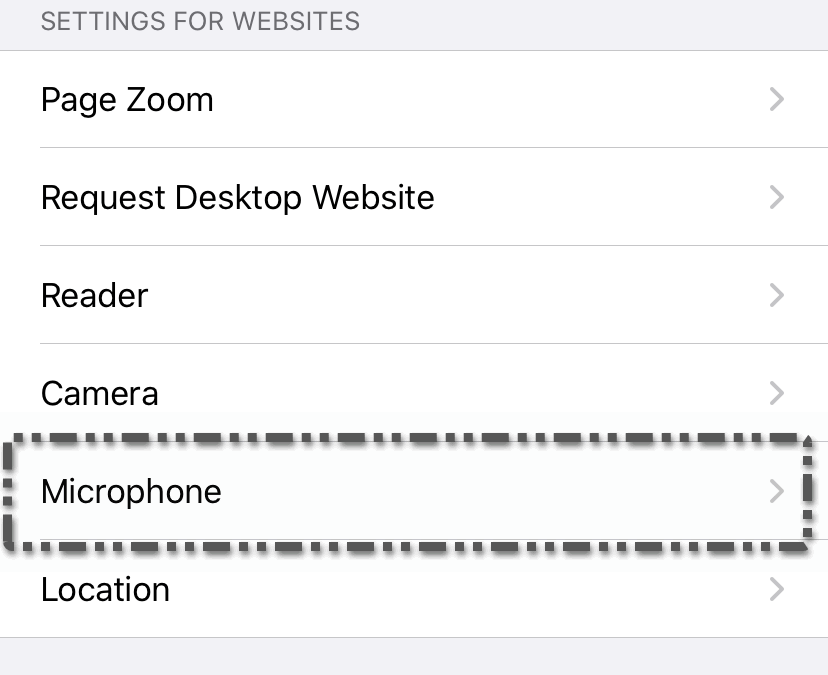Select the Location disclosure arrow
Image resolution: width=828 pixels, height=675 pixels.
point(776,589)
